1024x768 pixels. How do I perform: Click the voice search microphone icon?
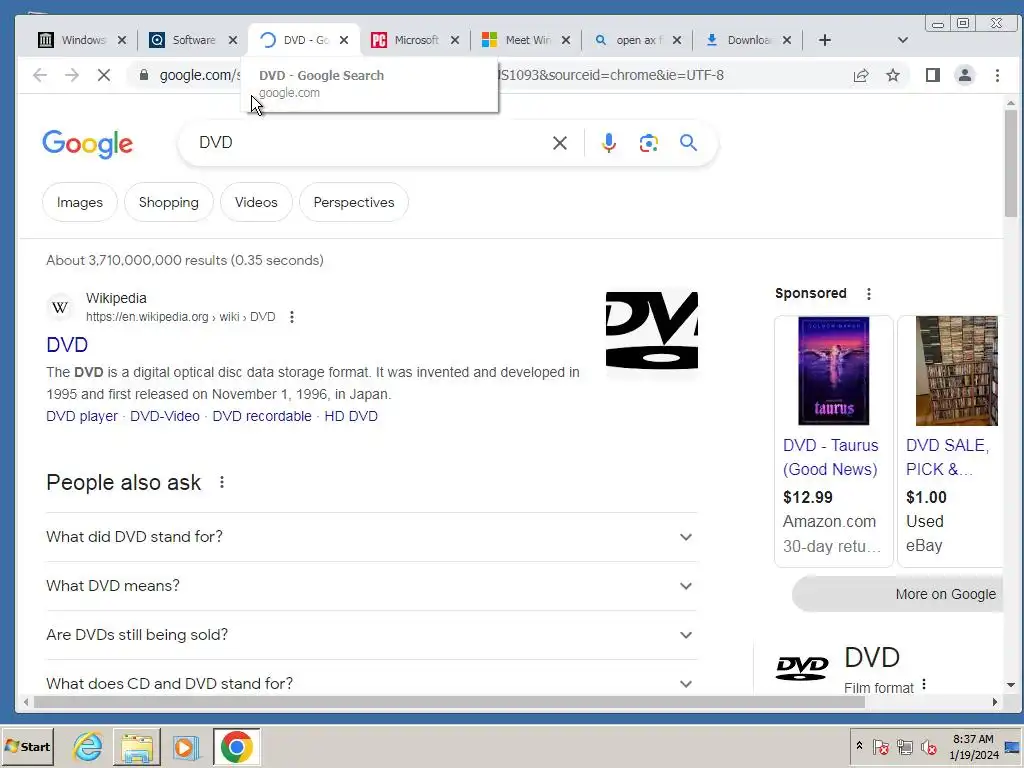click(609, 142)
